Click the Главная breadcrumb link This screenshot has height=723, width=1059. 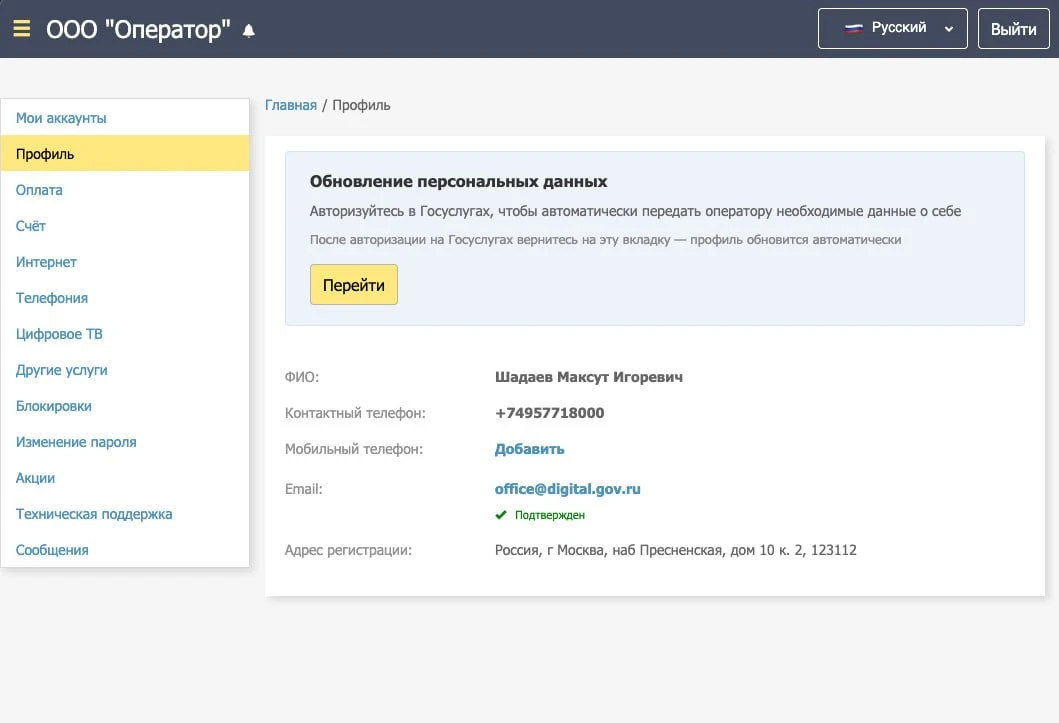coord(290,105)
